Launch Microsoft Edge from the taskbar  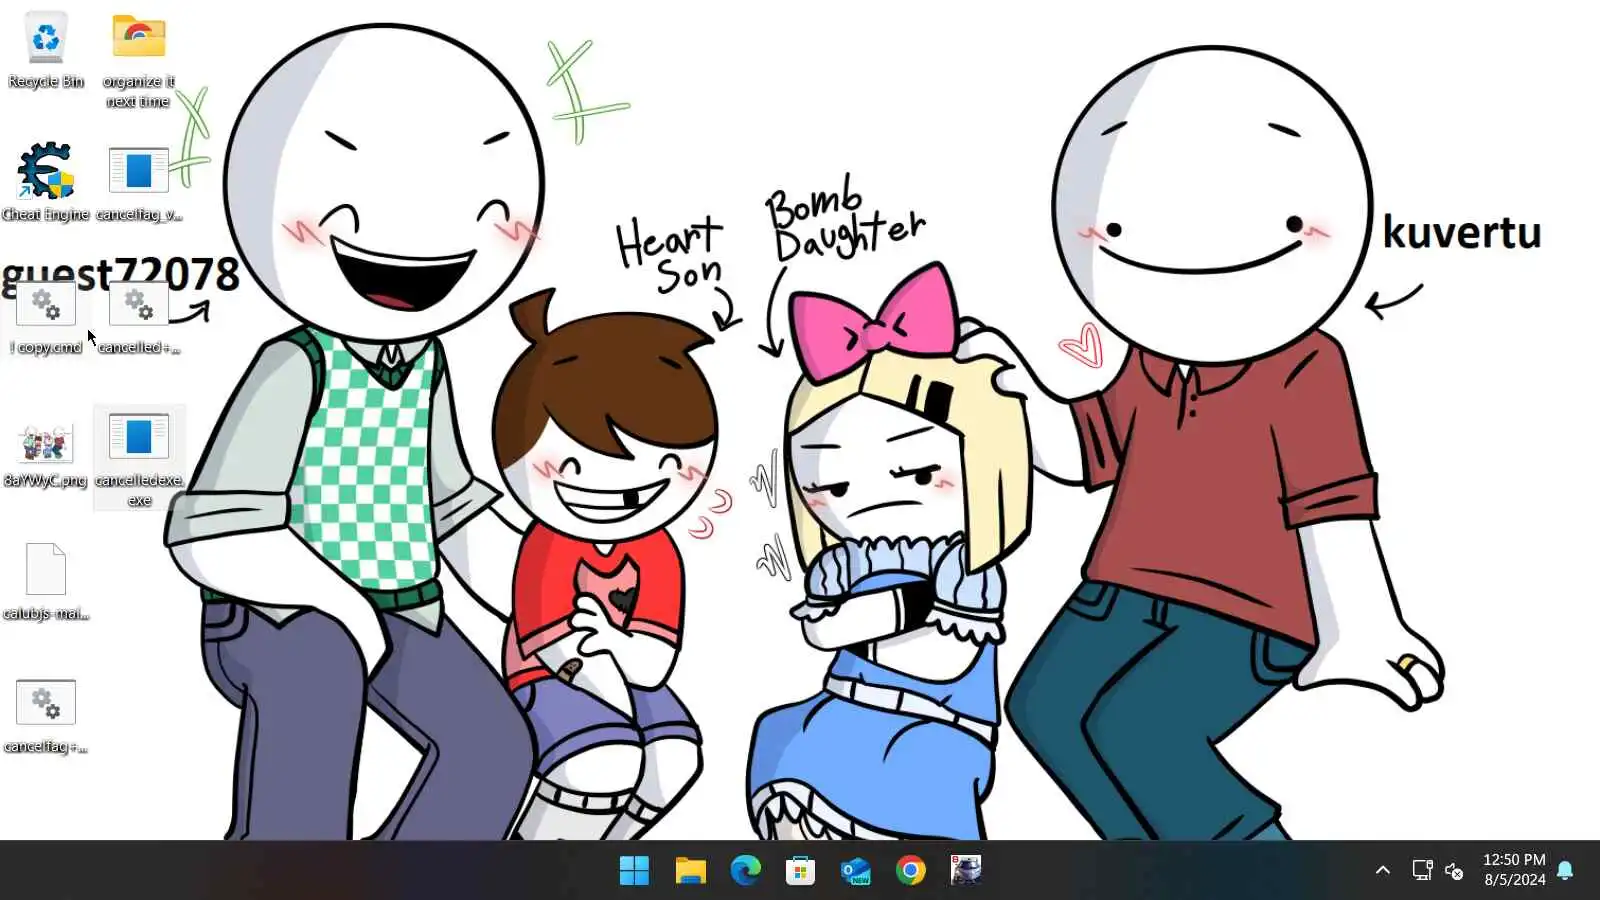click(x=745, y=870)
